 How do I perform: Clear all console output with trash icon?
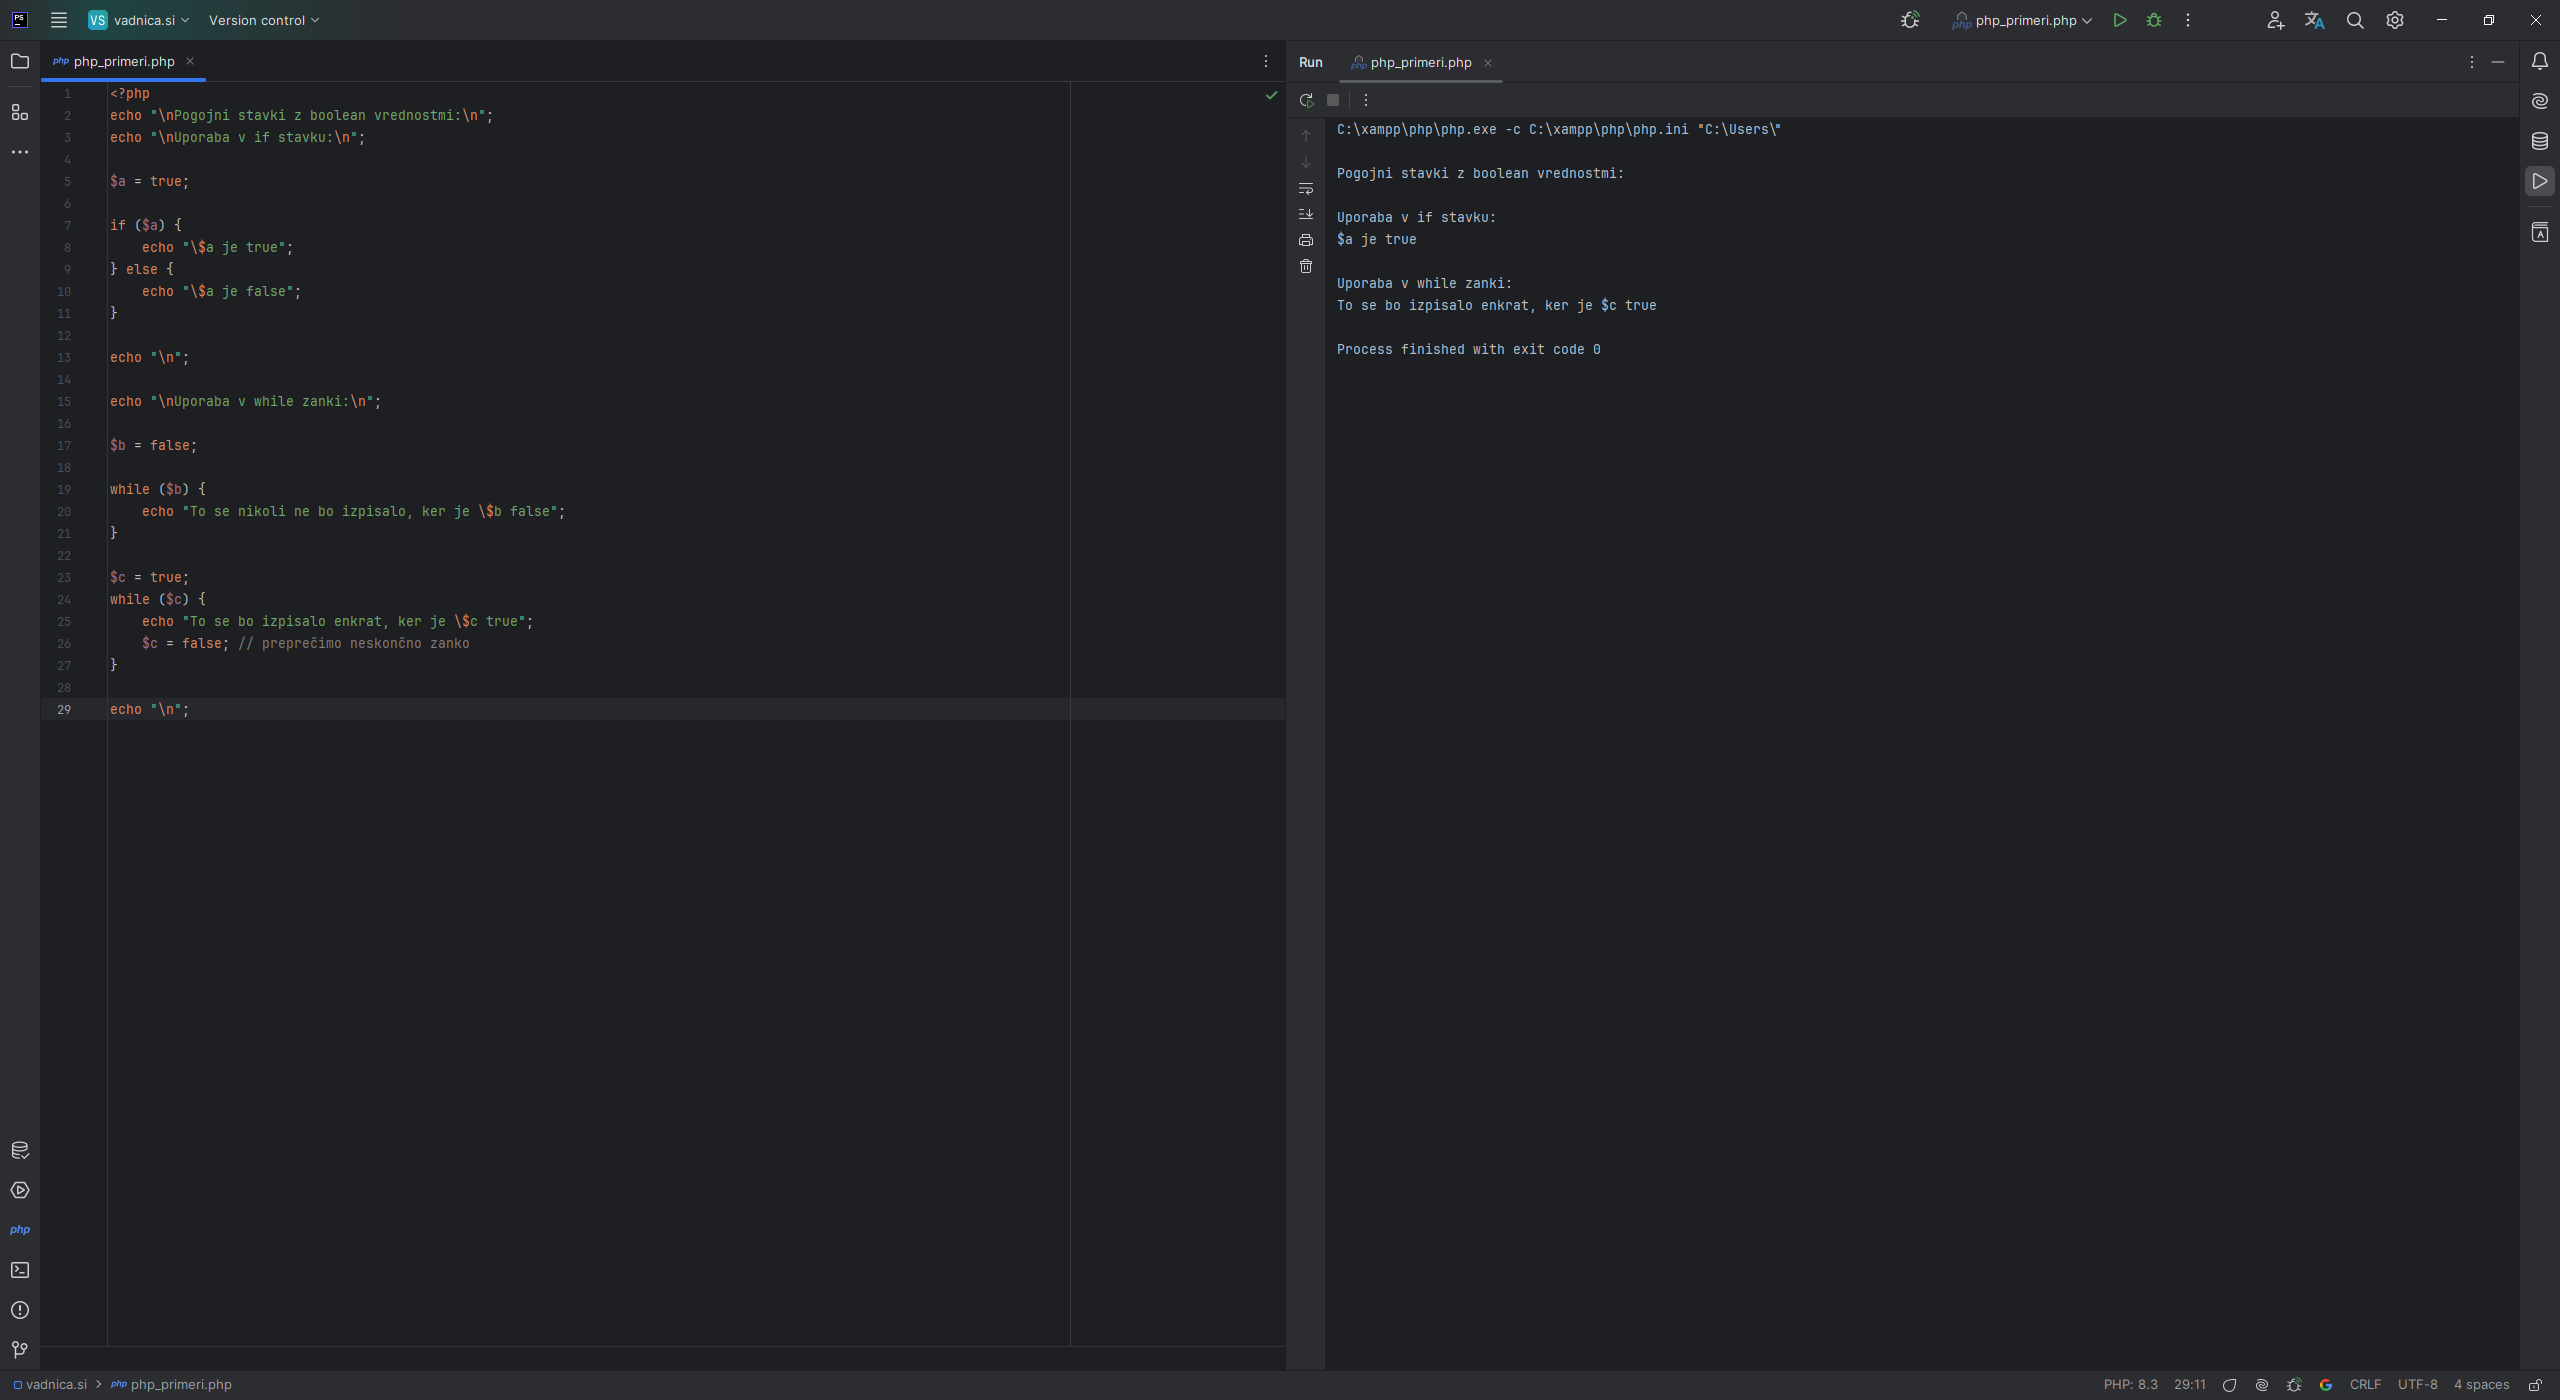point(1306,266)
